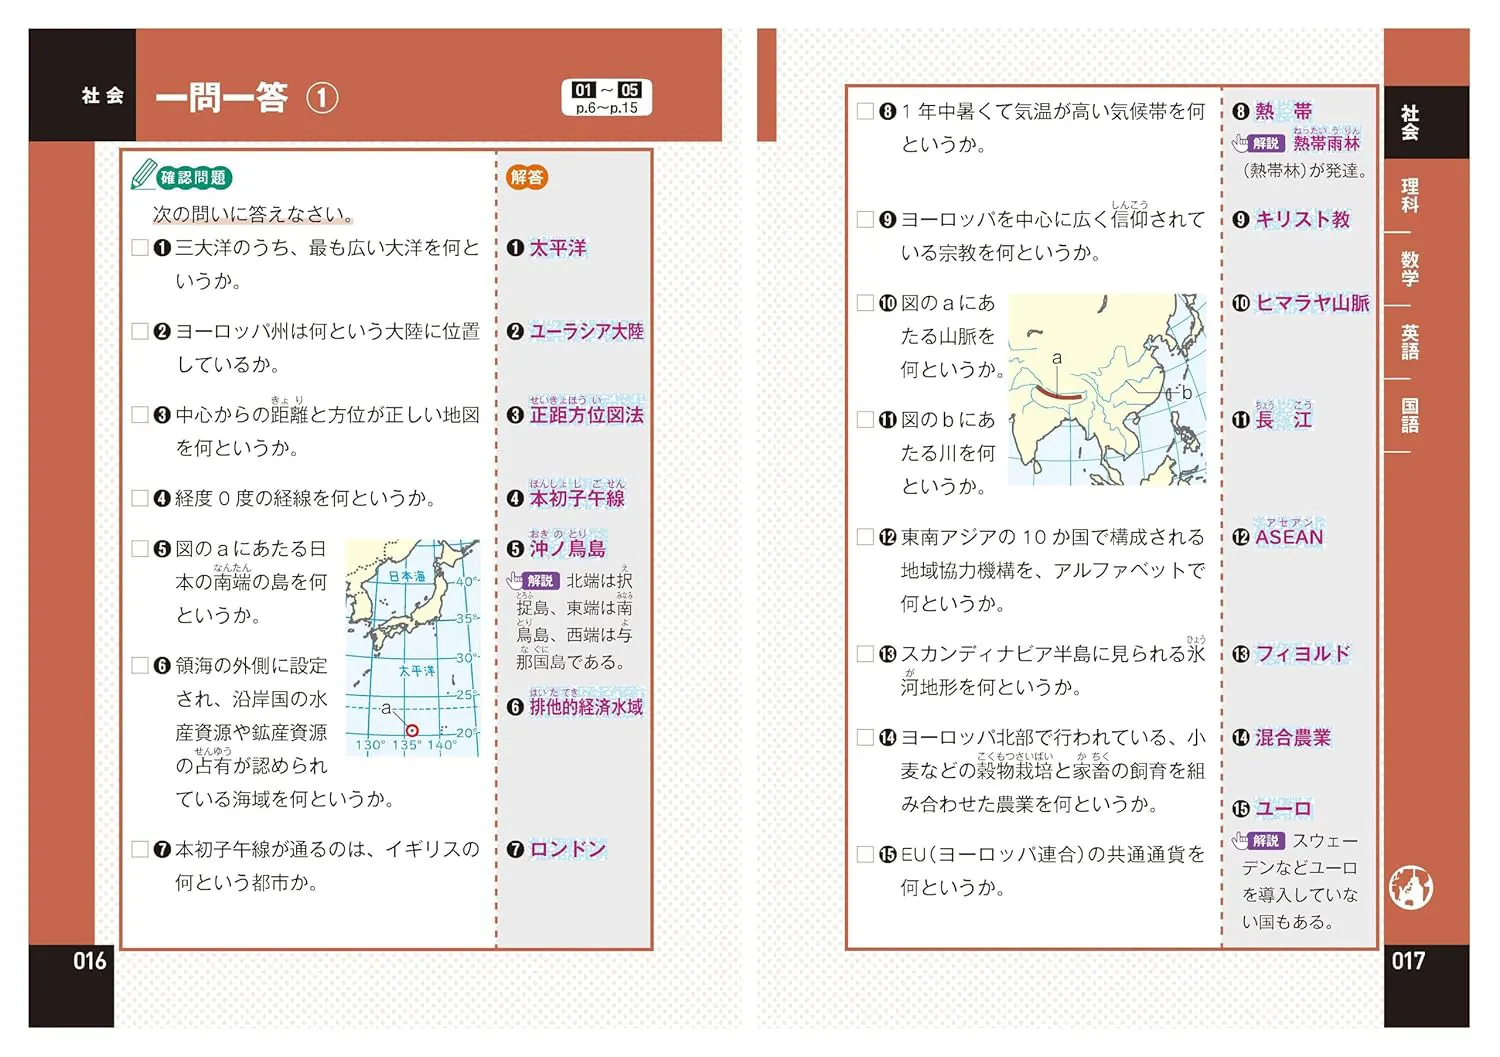1500x1057 pixels.
Task: Mark the checkbox for question 6 領海の外側
Action: pos(140,665)
